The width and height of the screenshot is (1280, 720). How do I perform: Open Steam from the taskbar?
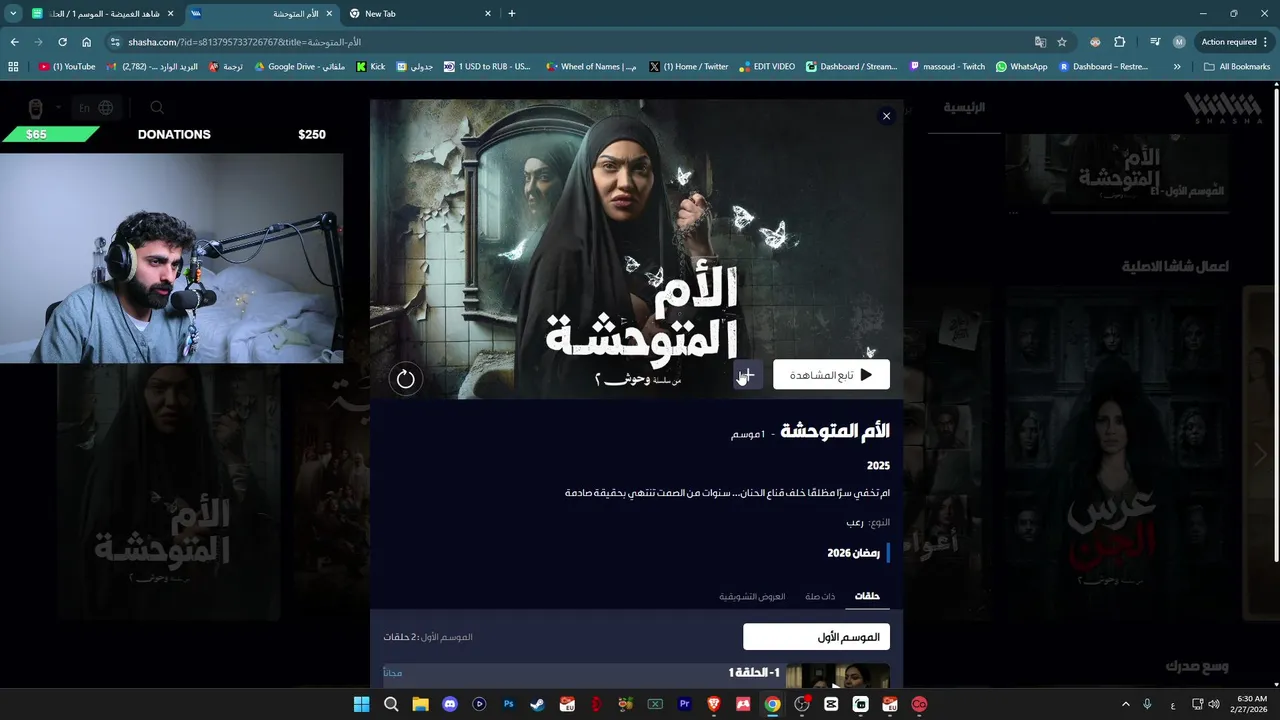pos(538,704)
